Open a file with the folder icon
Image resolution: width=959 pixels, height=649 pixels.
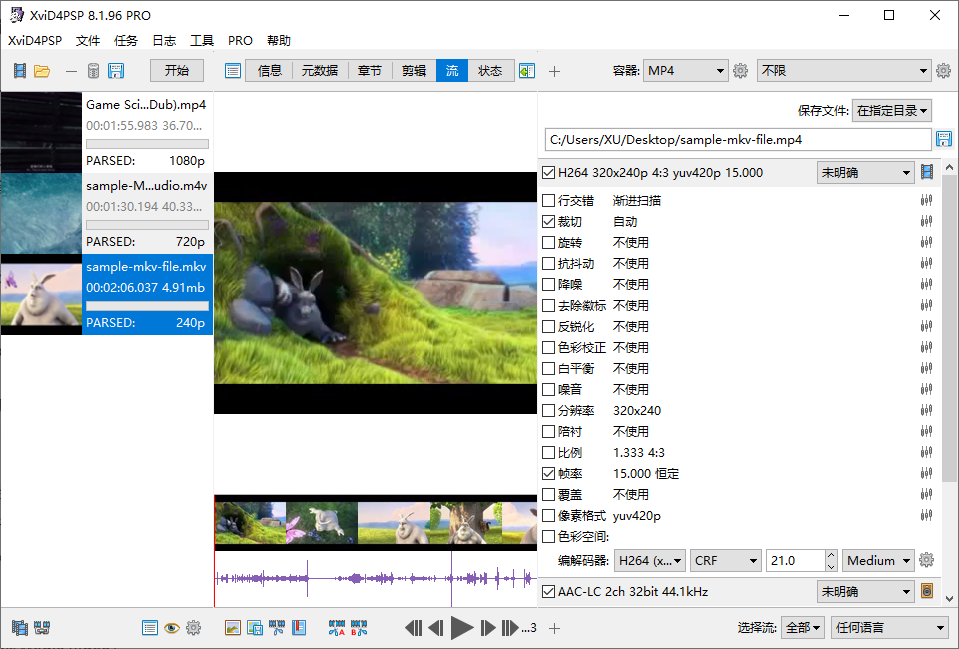(43, 70)
